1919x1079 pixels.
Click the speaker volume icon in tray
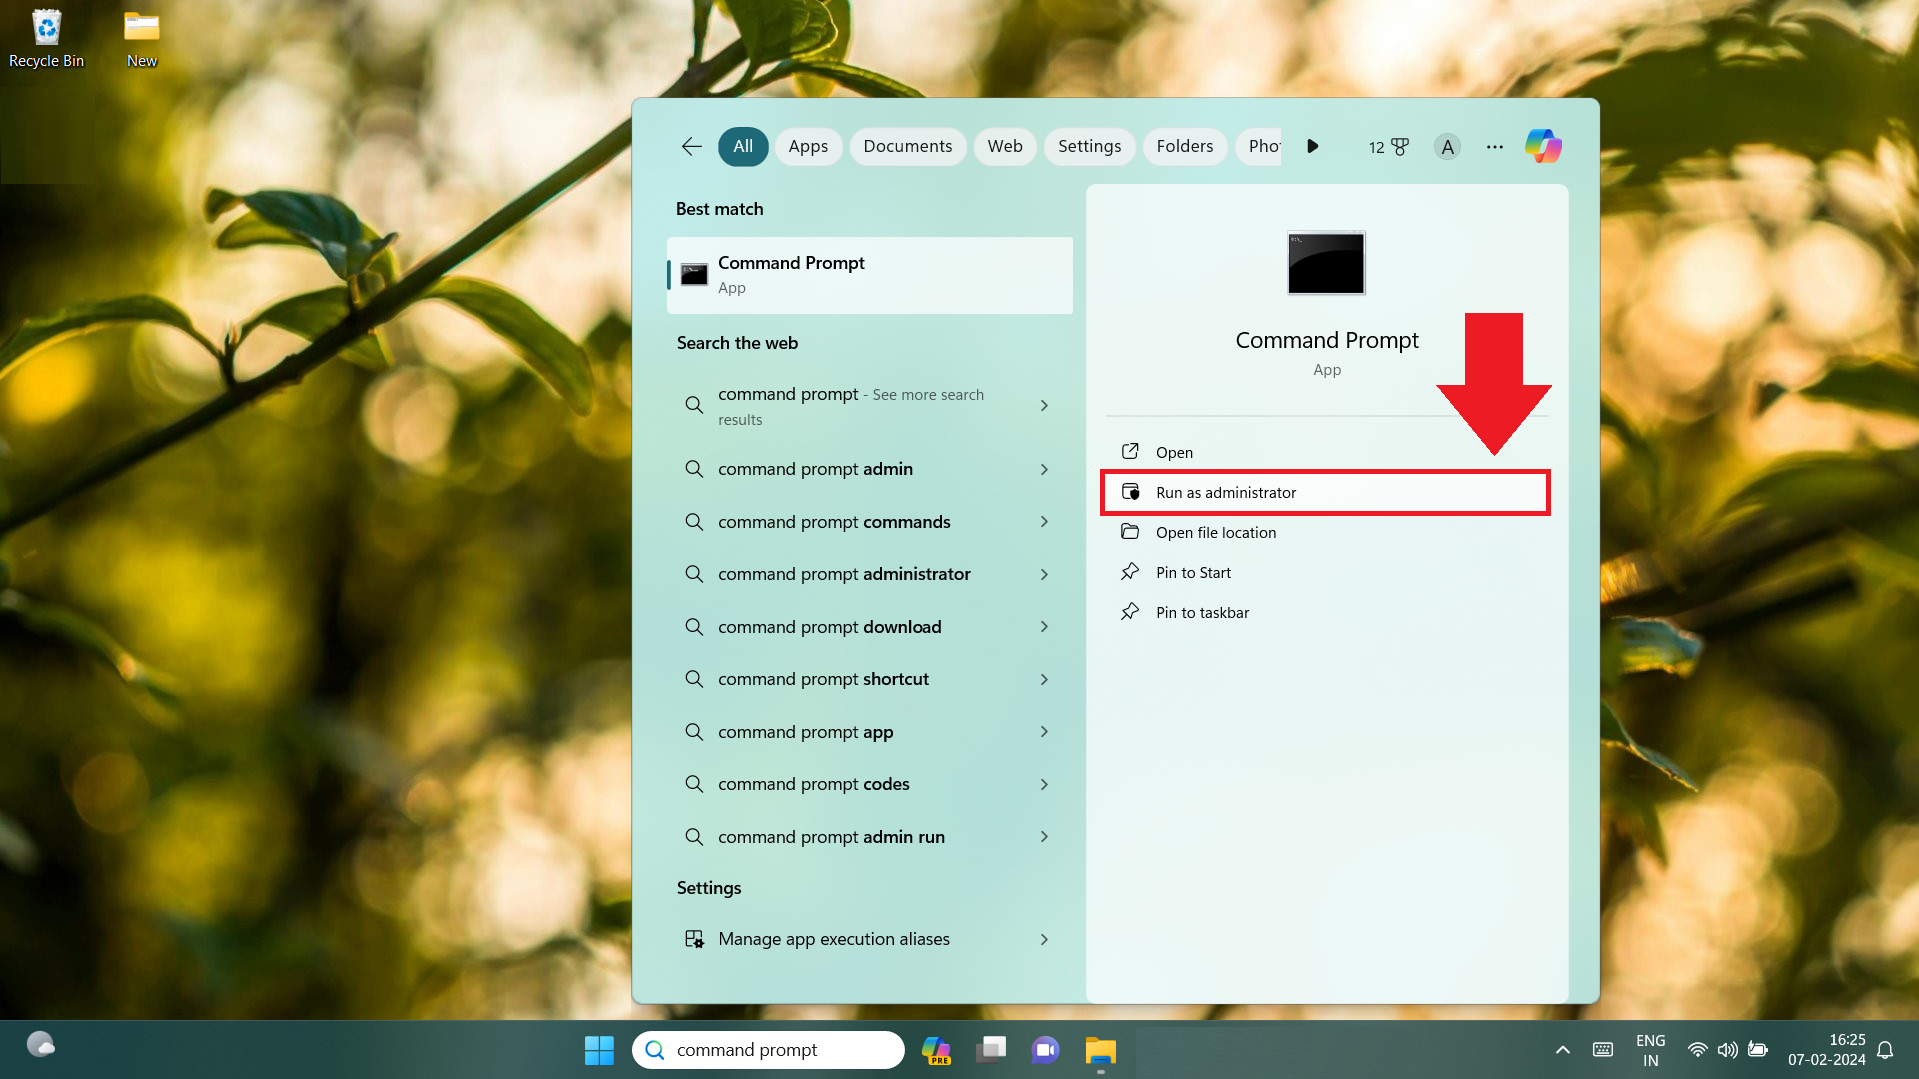[x=1727, y=1050]
